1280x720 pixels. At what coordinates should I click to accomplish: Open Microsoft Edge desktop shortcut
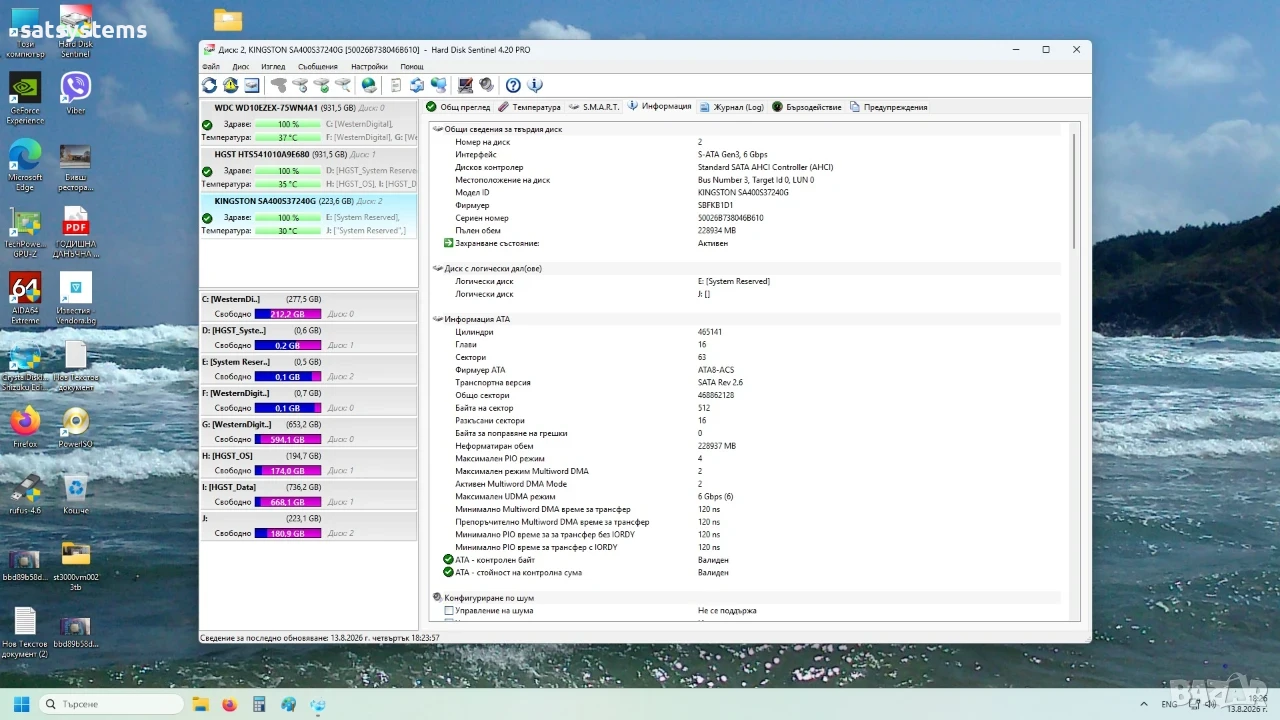pyautogui.click(x=25, y=165)
